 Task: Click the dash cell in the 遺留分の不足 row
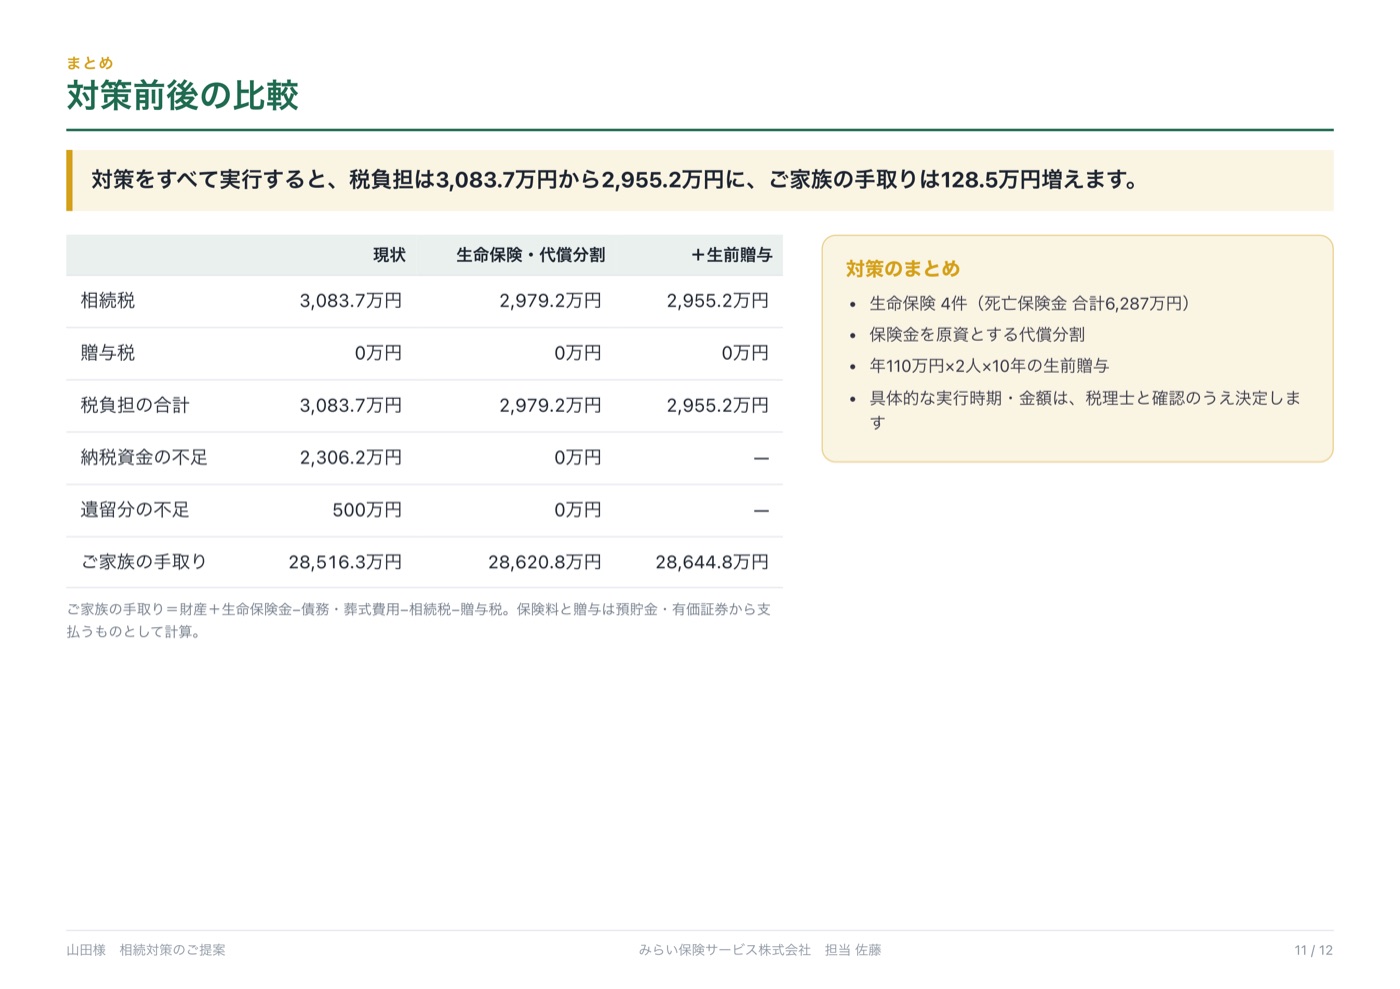point(761,510)
